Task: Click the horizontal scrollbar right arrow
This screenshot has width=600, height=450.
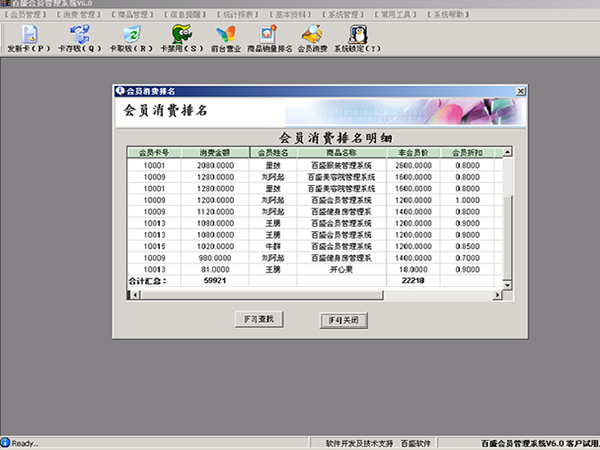Action: coord(497,295)
